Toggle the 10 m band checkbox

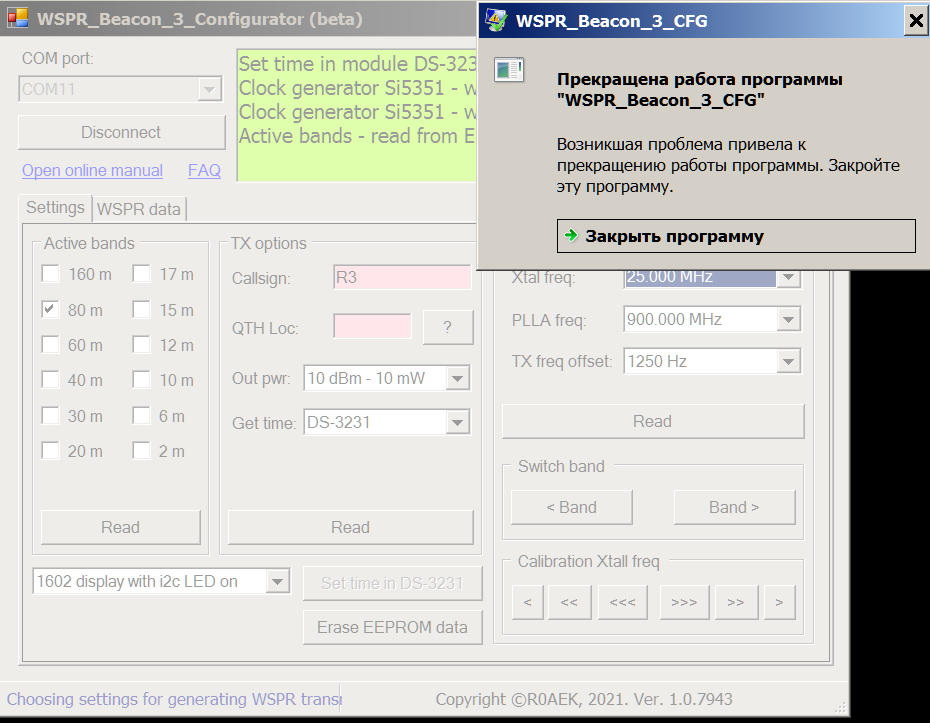(141, 380)
